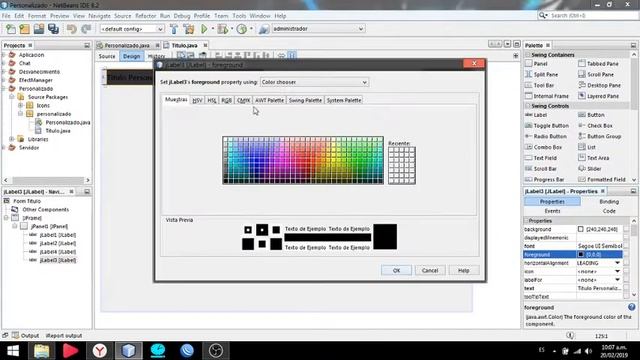The height and width of the screenshot is (360, 640).
Task: Open the administrador dropdown in toolbar
Action: (318, 29)
